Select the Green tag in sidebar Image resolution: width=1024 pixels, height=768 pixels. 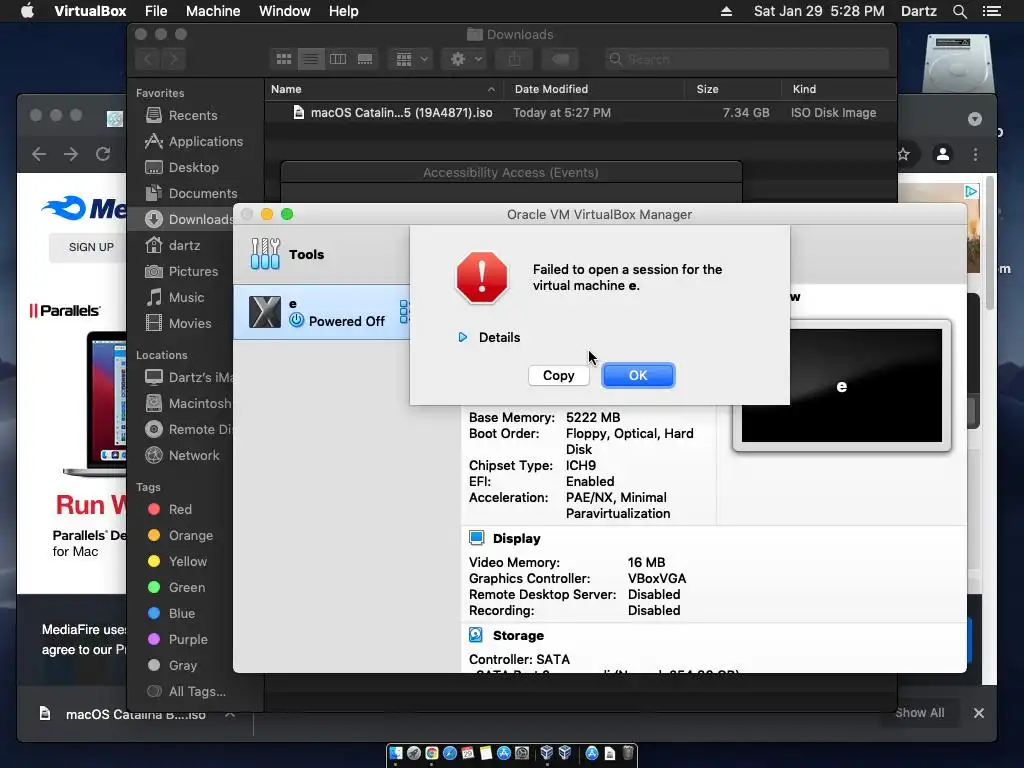pyautogui.click(x=176, y=587)
